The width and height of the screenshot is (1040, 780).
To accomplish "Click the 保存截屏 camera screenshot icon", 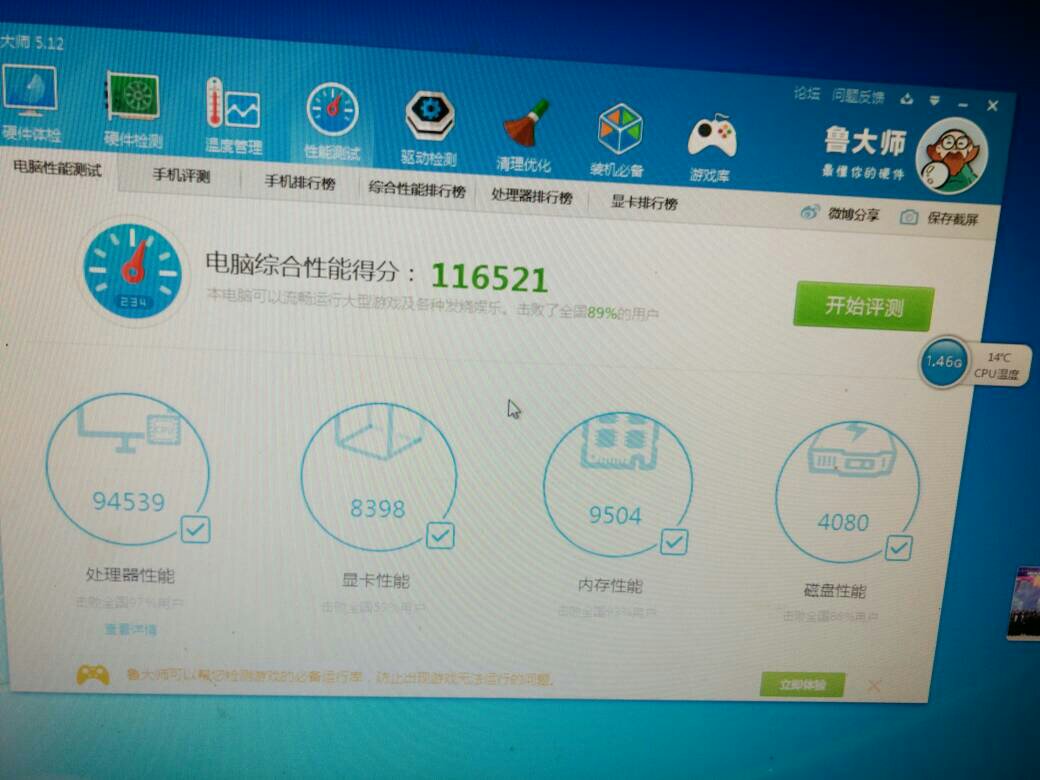I will 909,216.
